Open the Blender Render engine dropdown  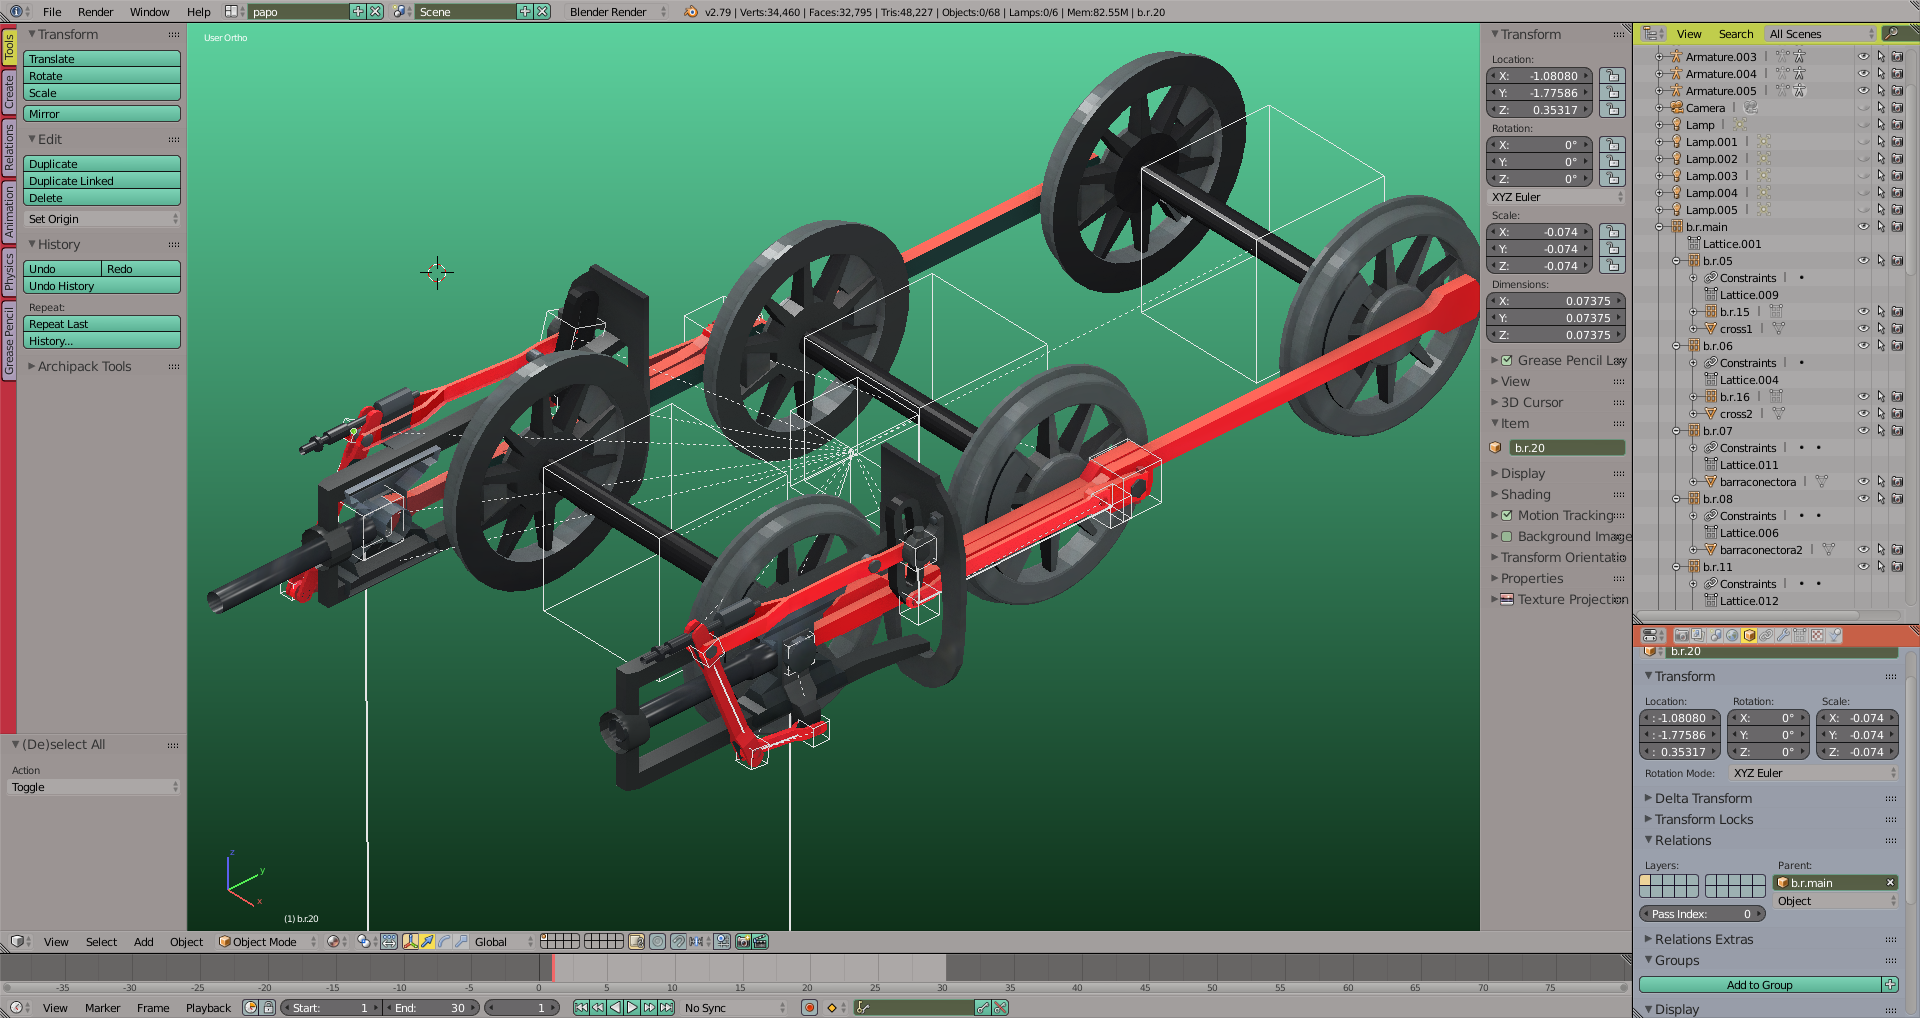(616, 12)
